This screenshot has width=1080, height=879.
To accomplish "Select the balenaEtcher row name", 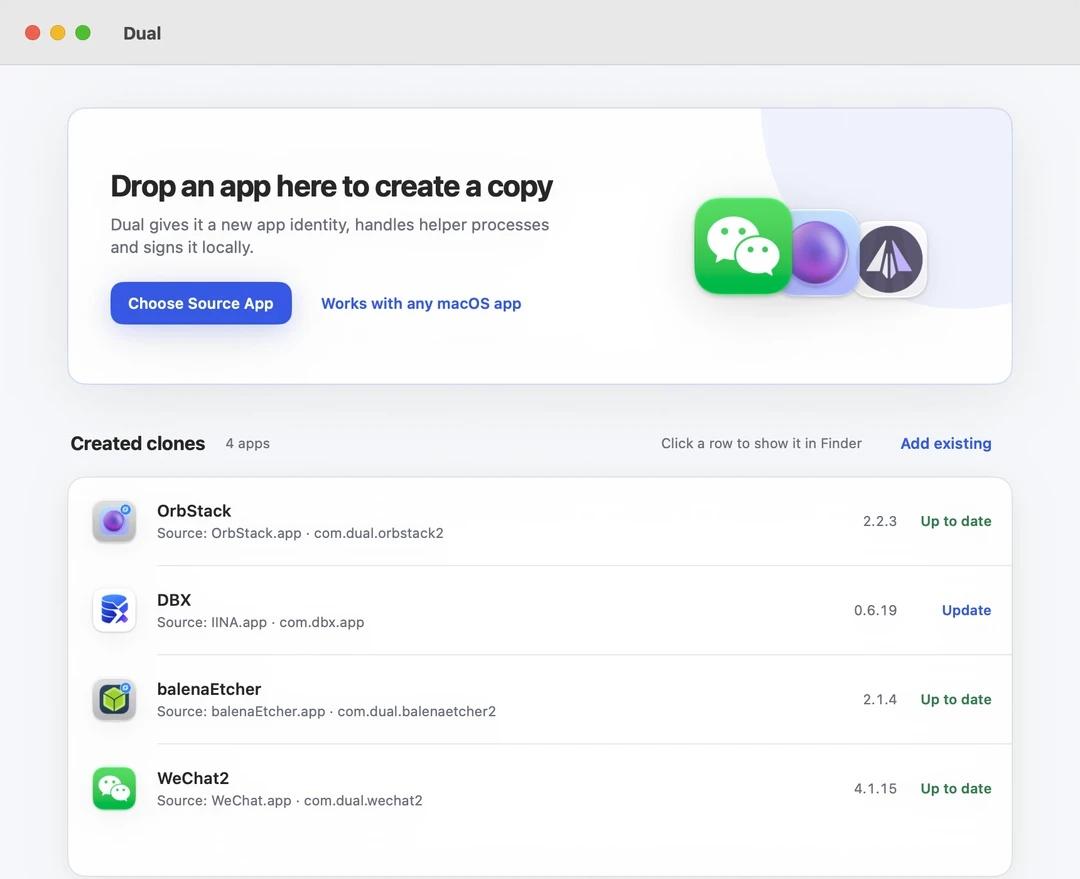I will 209,689.
